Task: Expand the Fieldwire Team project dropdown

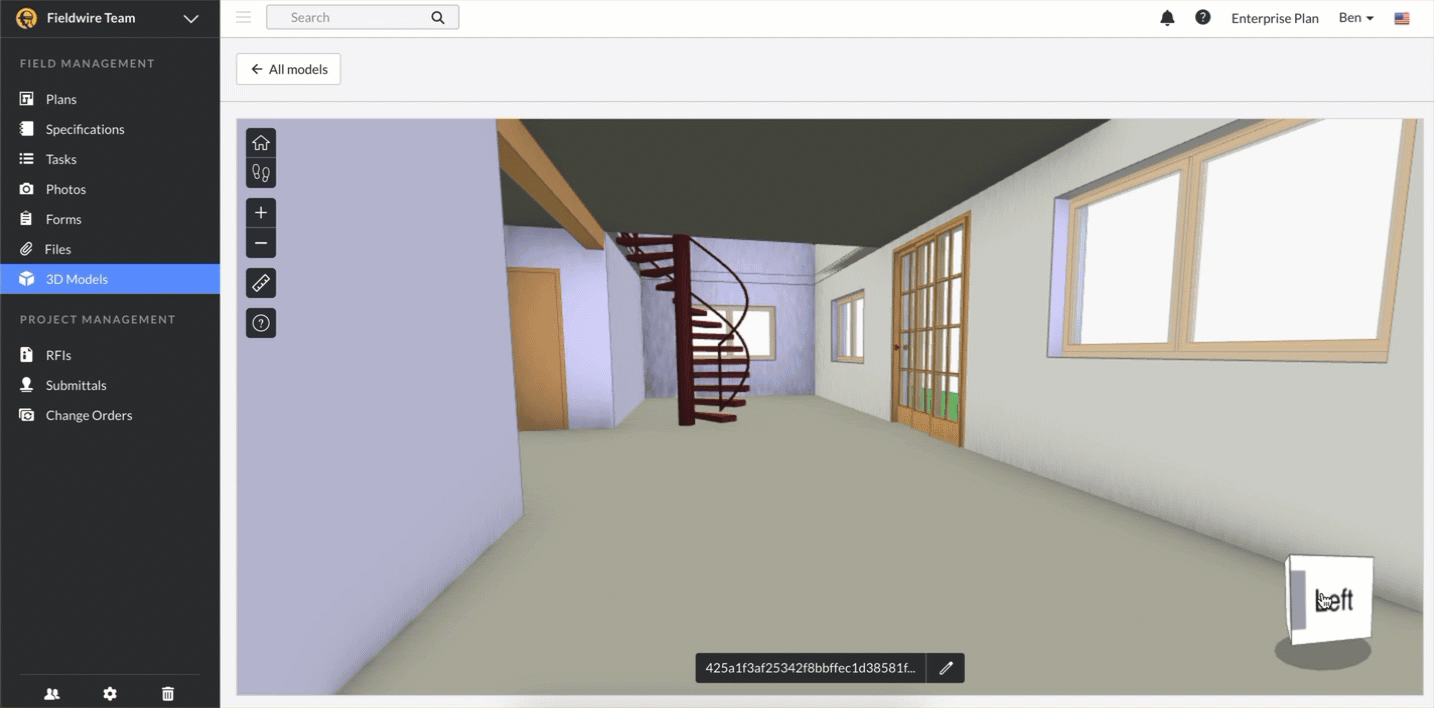Action: (191, 18)
